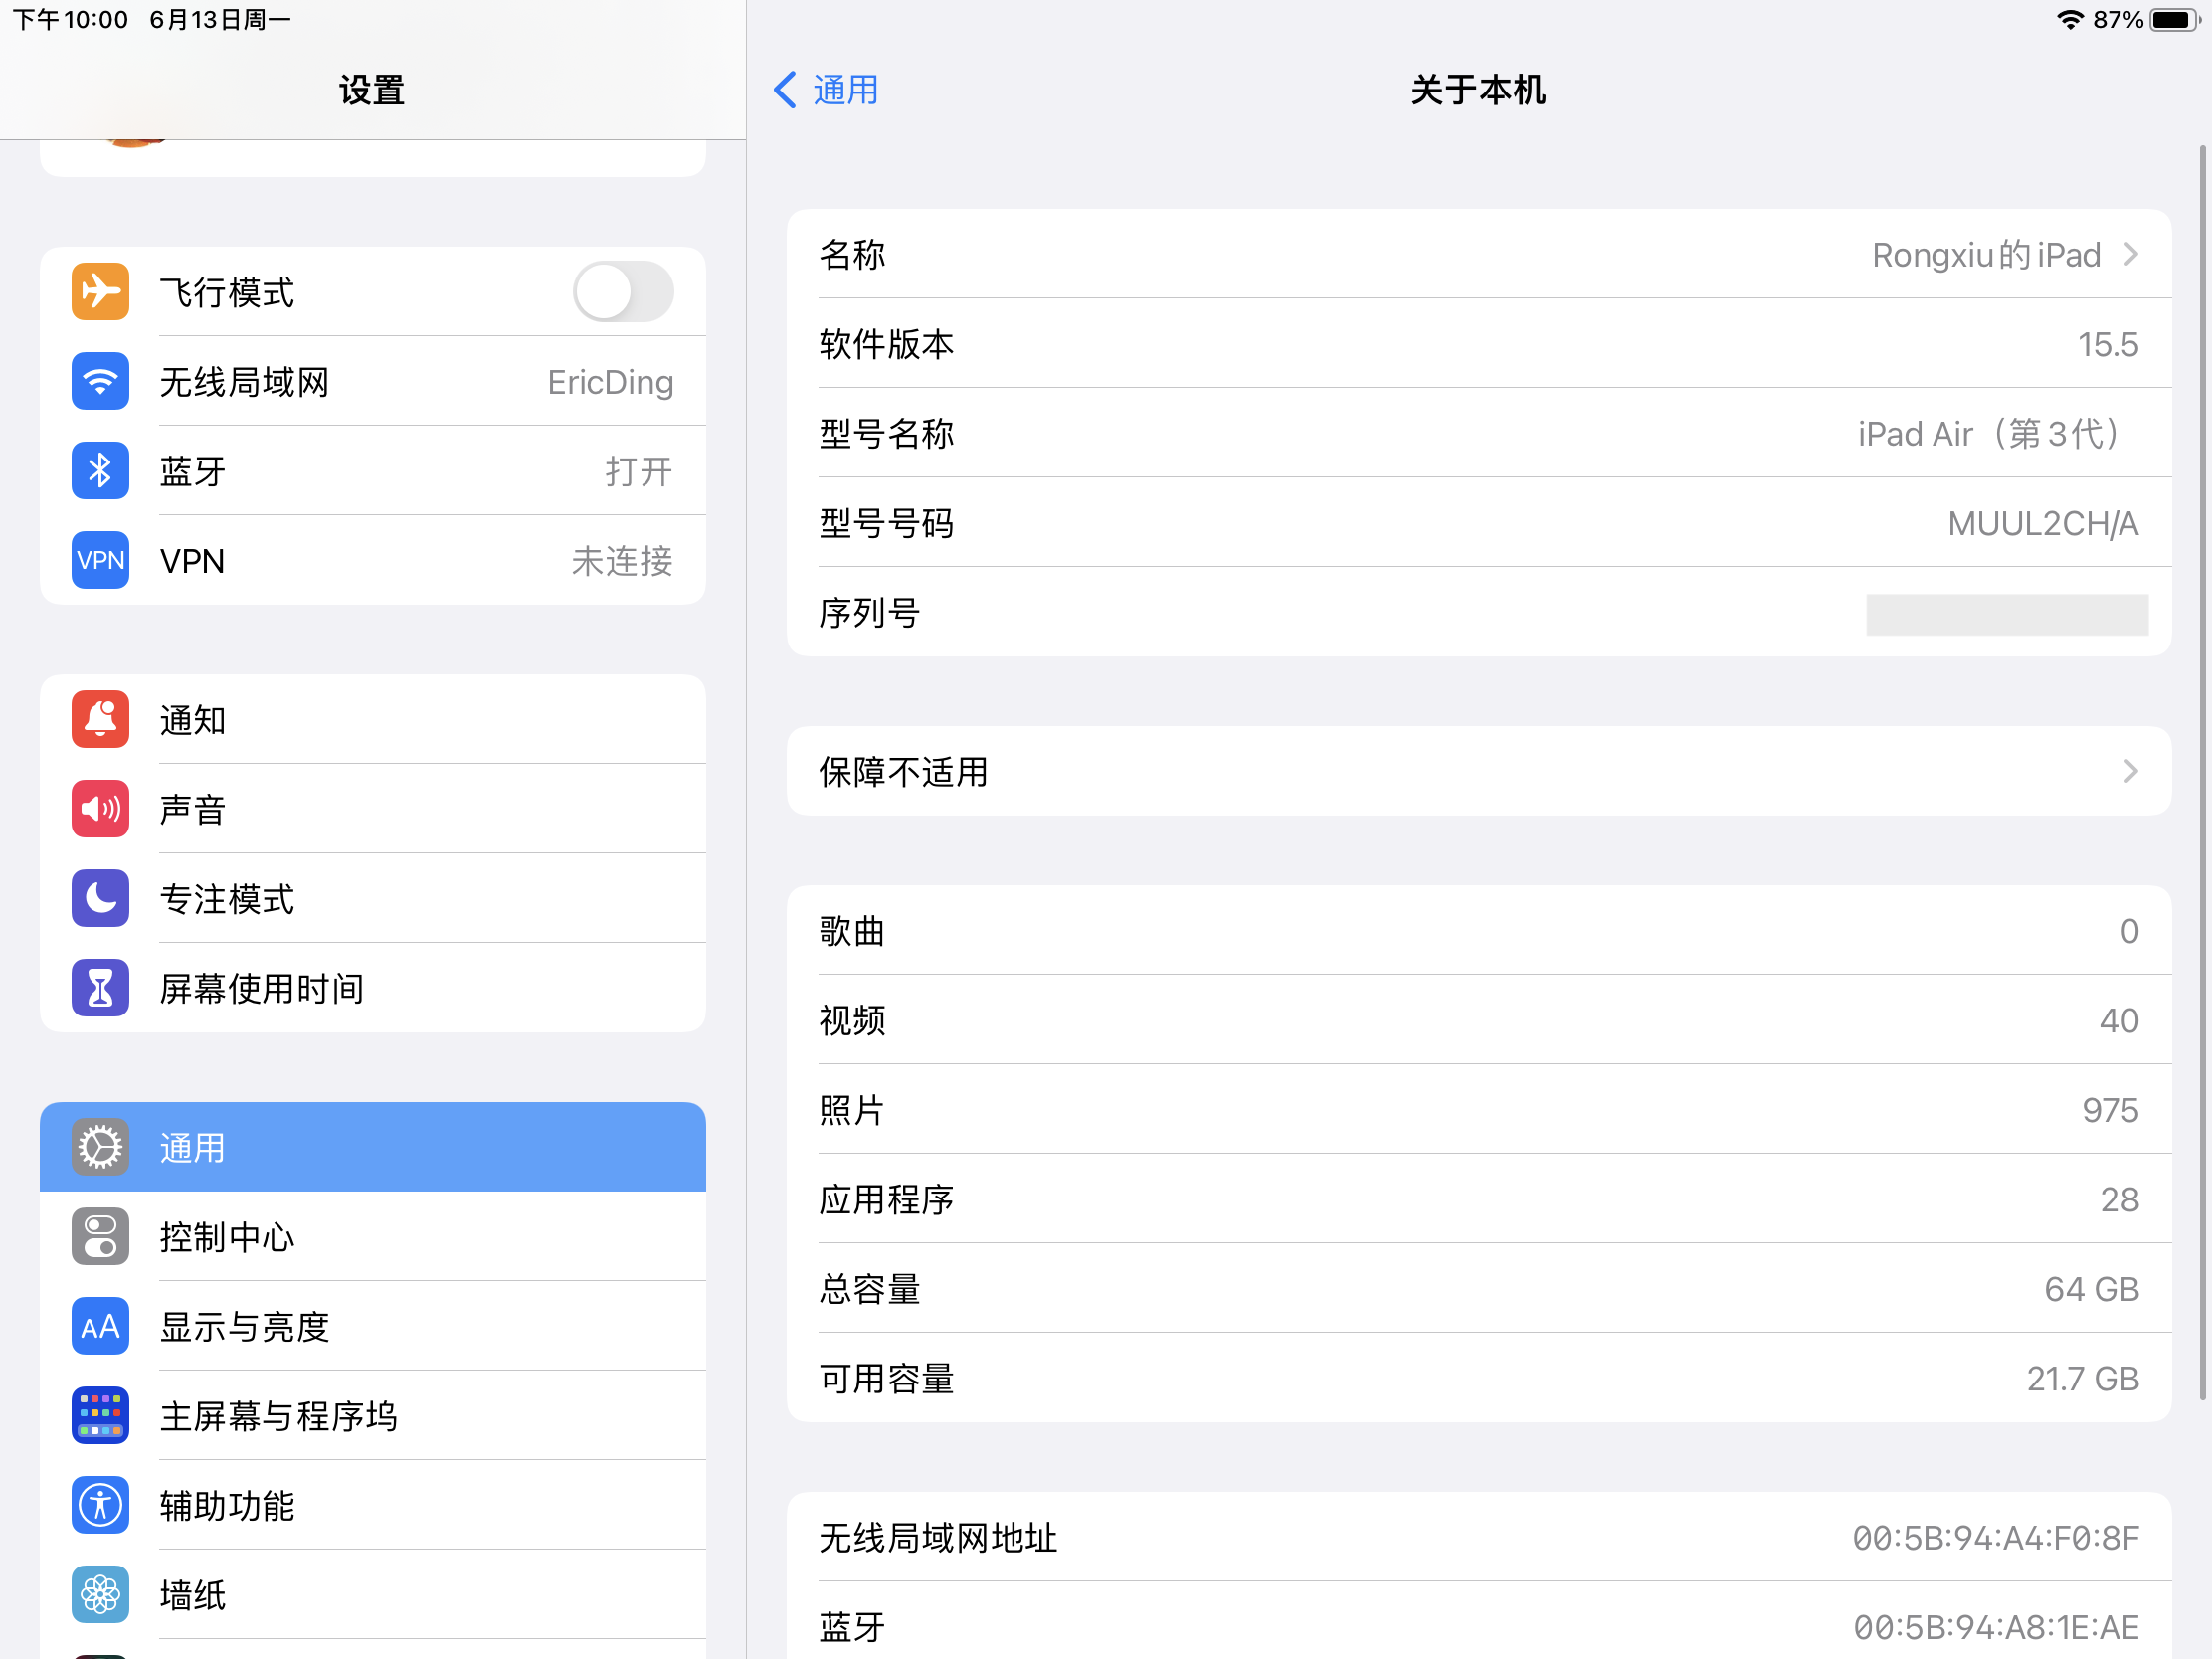Toggle the Airplane Mode switch
2212x1659 pixels.
[623, 292]
